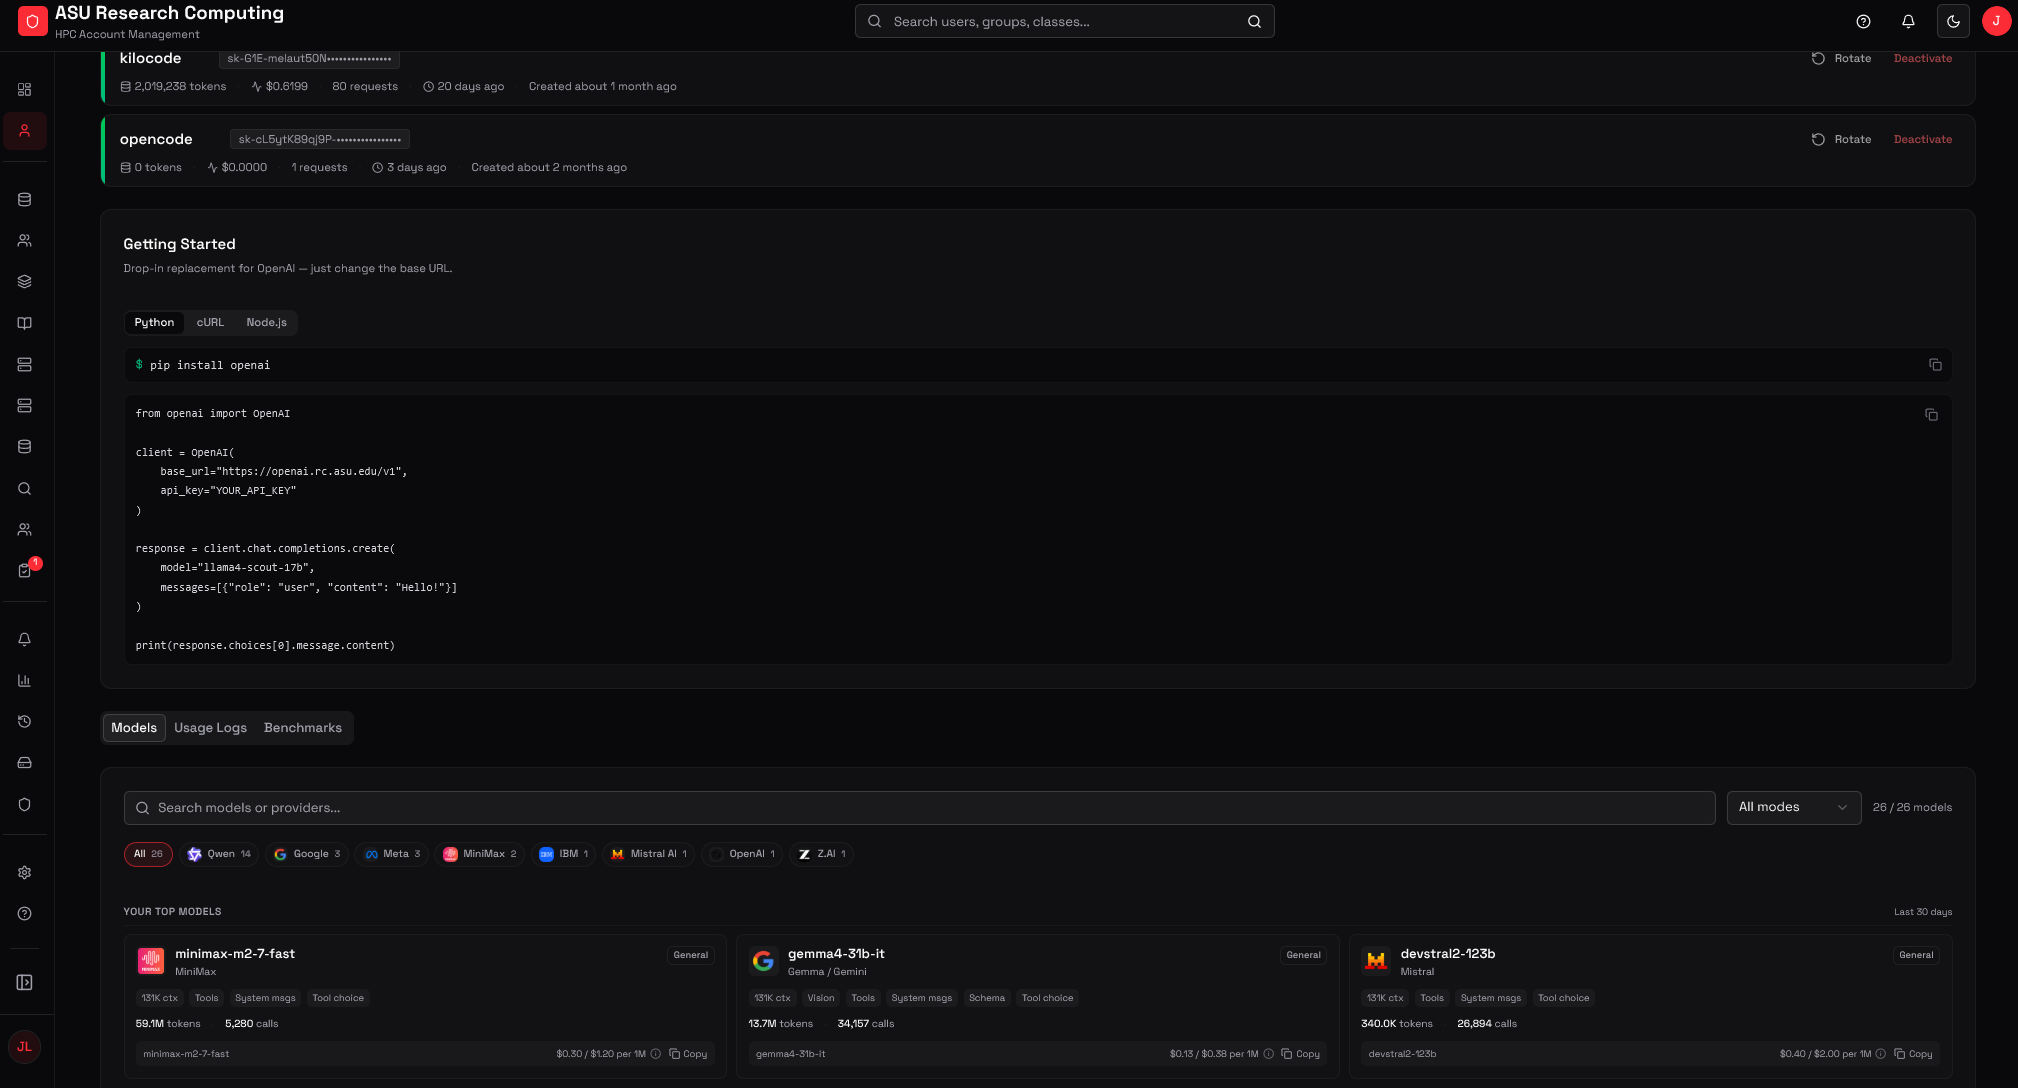Rotate the kilocode API key
This screenshot has height=1088, width=2018.
tap(1841, 59)
